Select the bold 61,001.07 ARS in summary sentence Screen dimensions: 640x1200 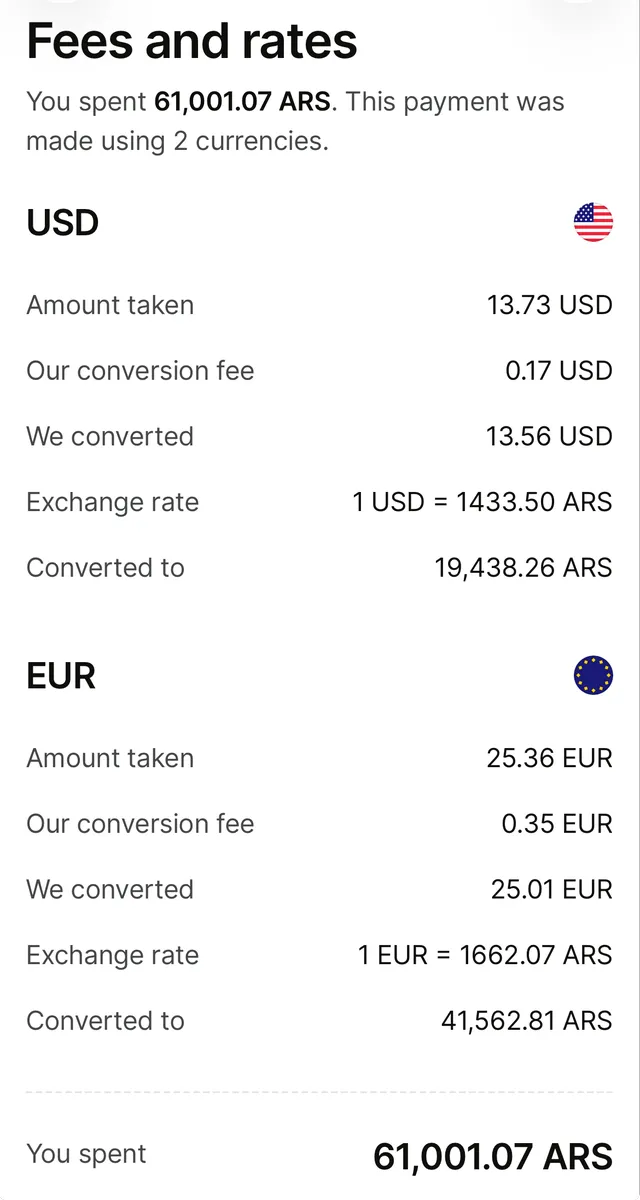point(241,102)
